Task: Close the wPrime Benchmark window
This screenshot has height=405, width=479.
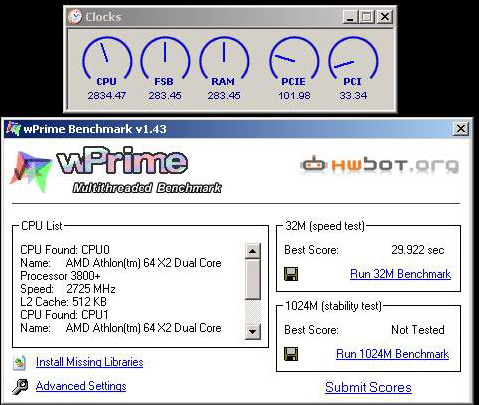Action: [461, 129]
